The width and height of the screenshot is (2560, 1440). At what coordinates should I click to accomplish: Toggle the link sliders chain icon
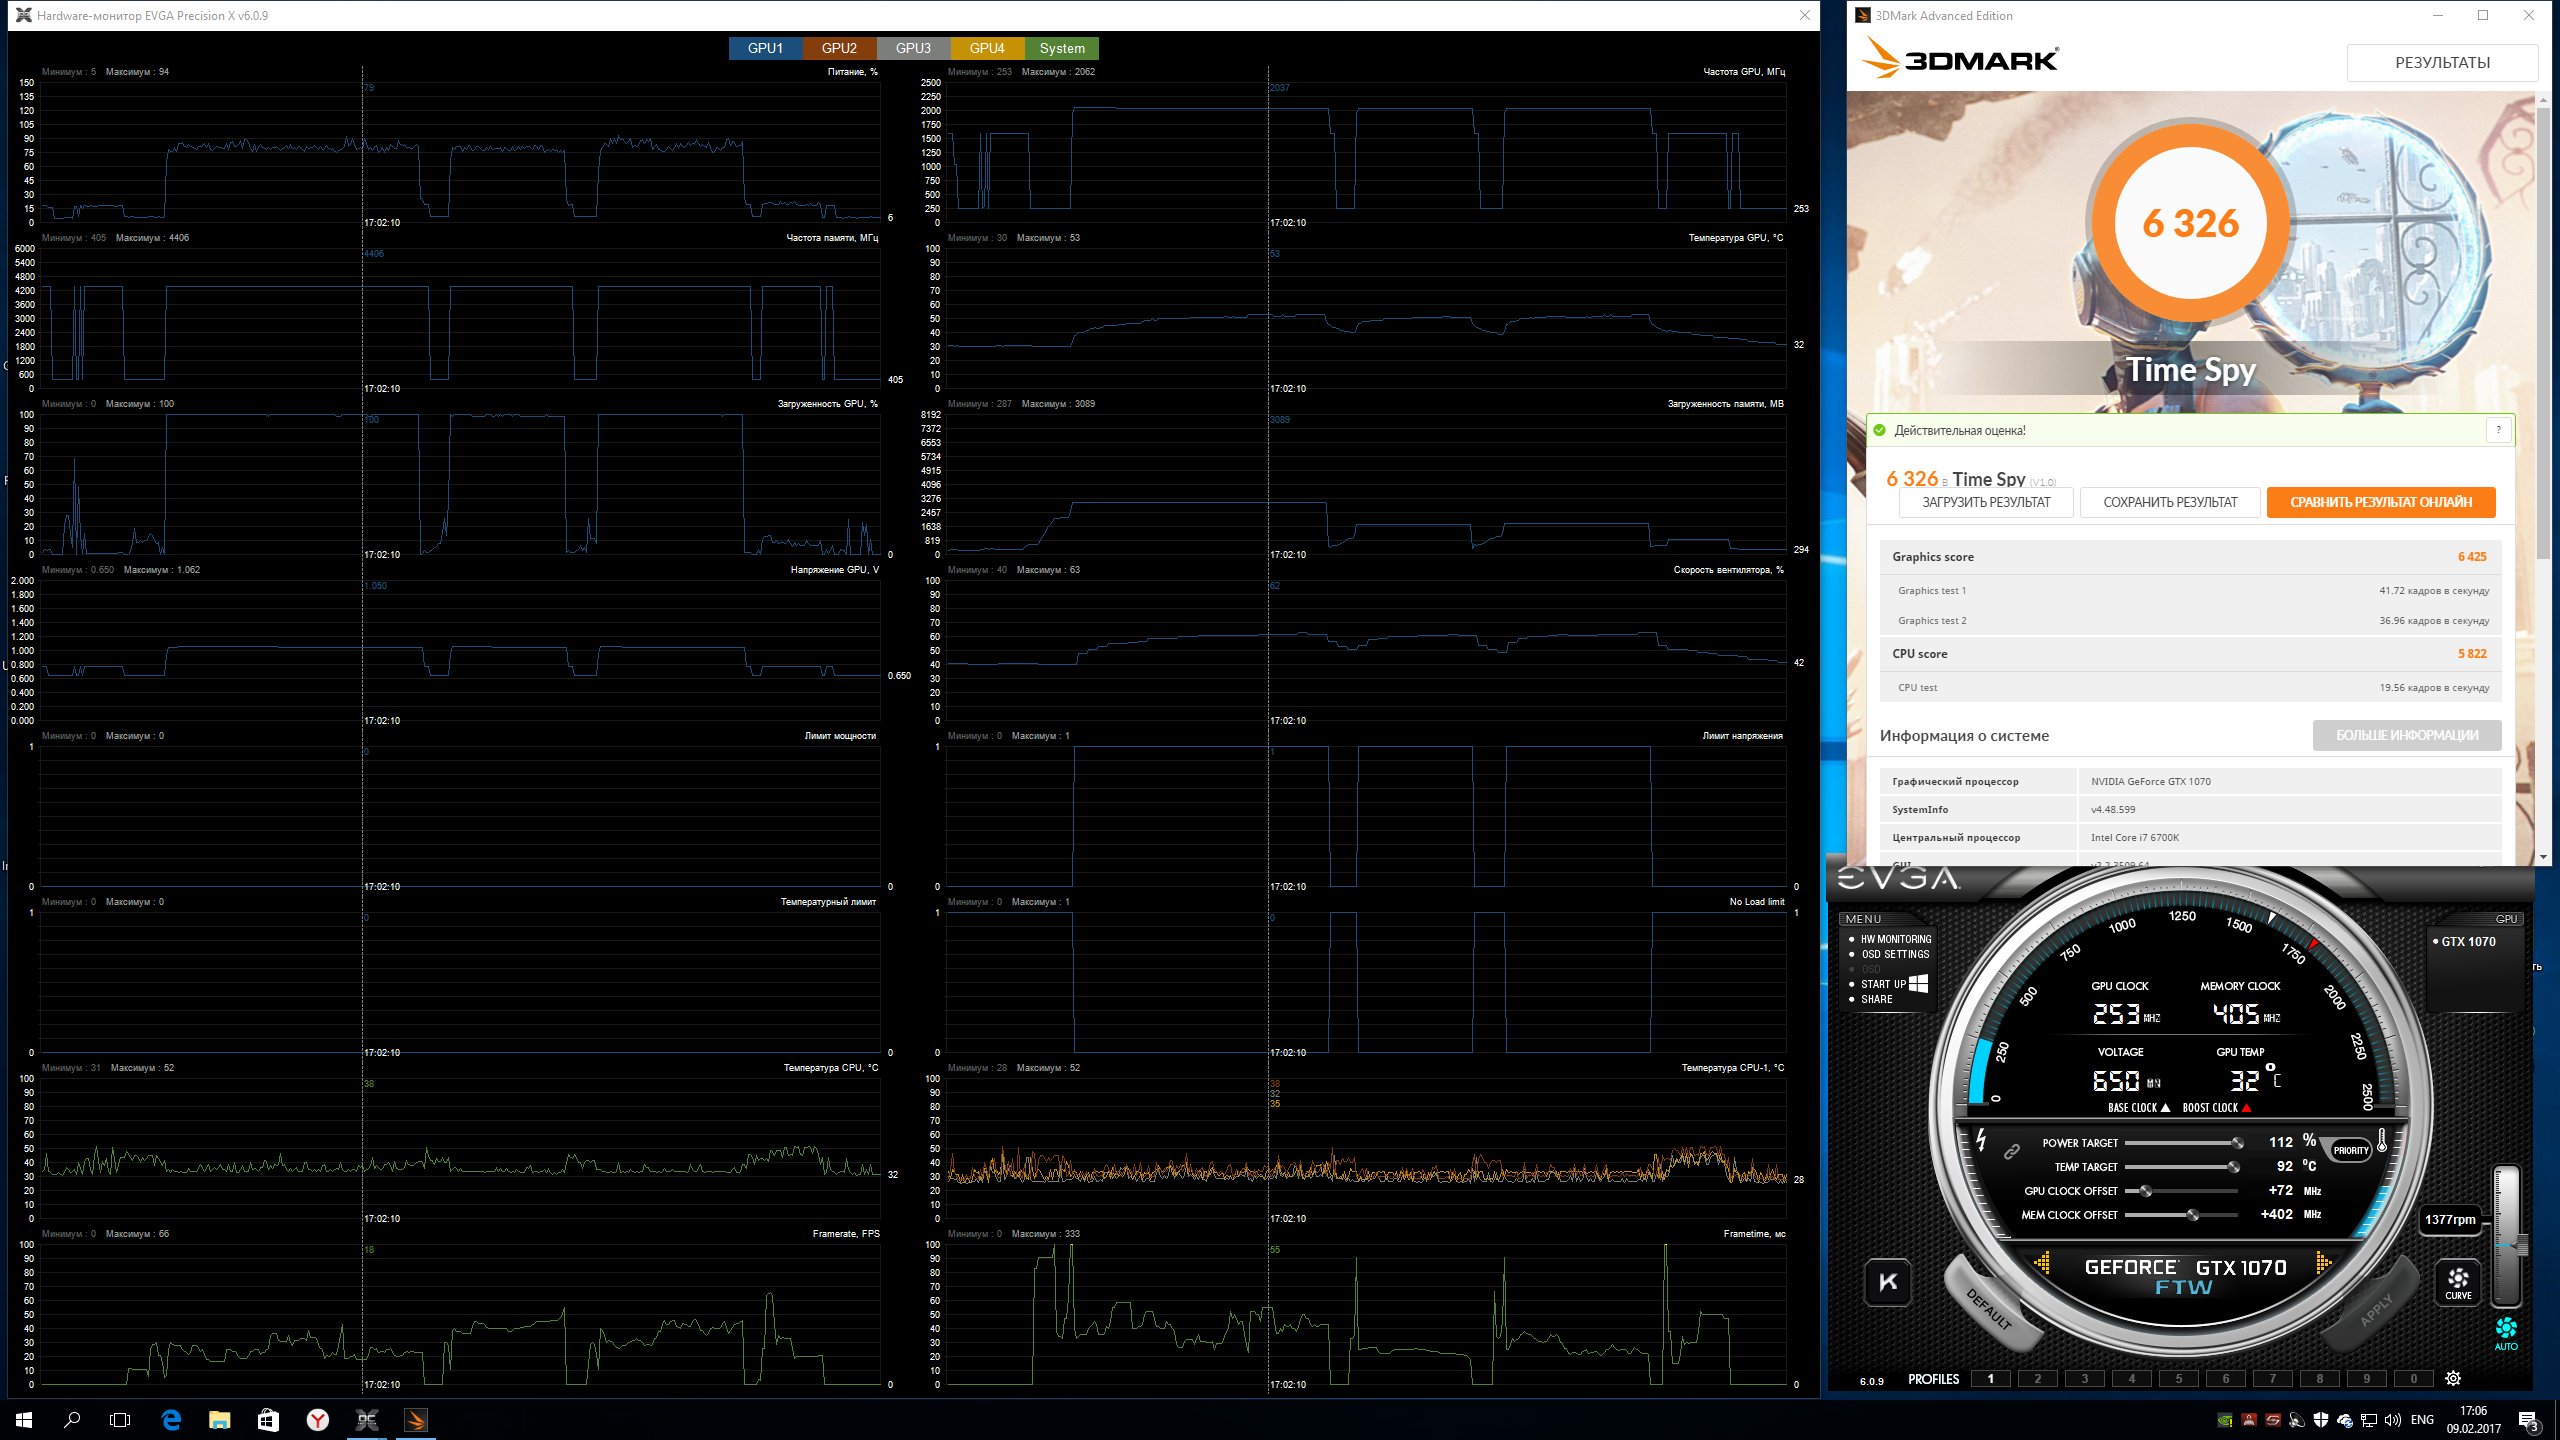(x=2011, y=1152)
